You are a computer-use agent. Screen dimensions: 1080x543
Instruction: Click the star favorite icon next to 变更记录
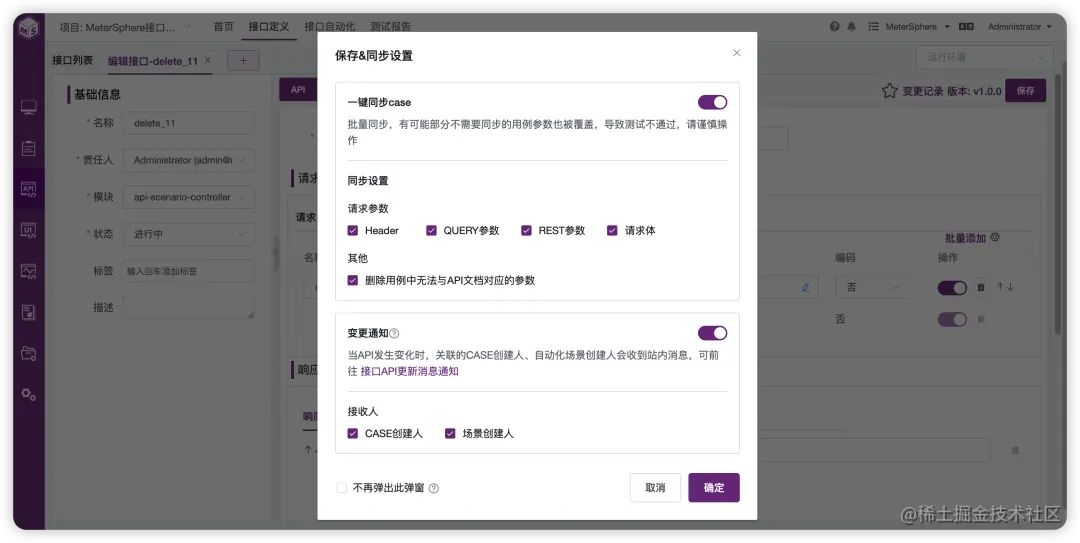[x=889, y=91]
